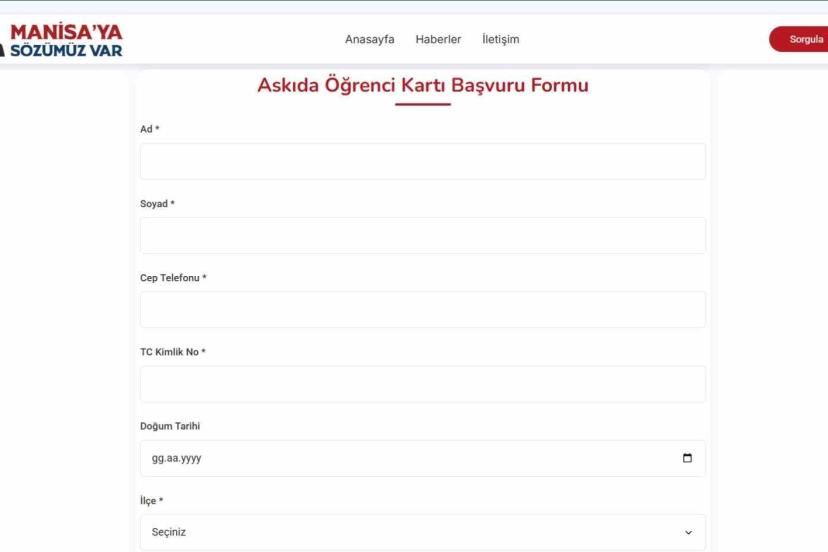This screenshot has height=552, width=828.
Task: Click the 'Ad *' field label
Action: pos(149,129)
